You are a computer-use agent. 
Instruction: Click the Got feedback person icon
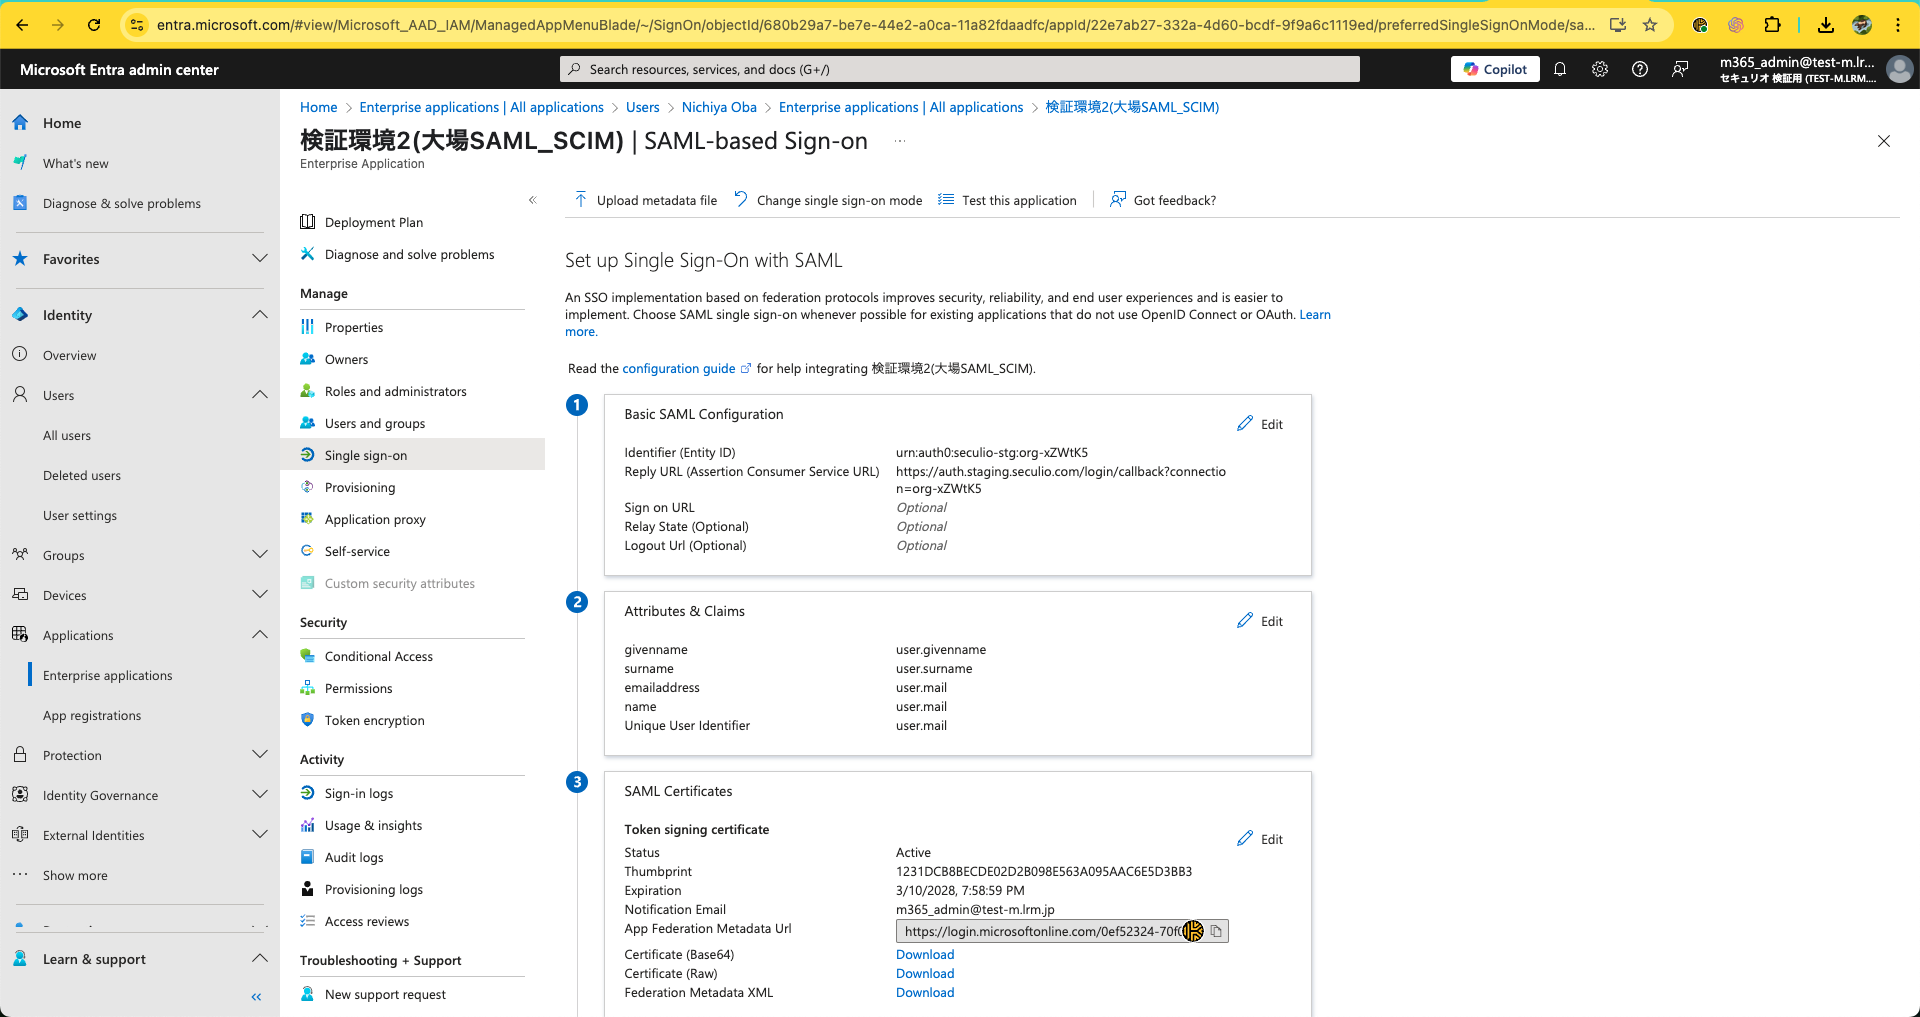(1118, 200)
